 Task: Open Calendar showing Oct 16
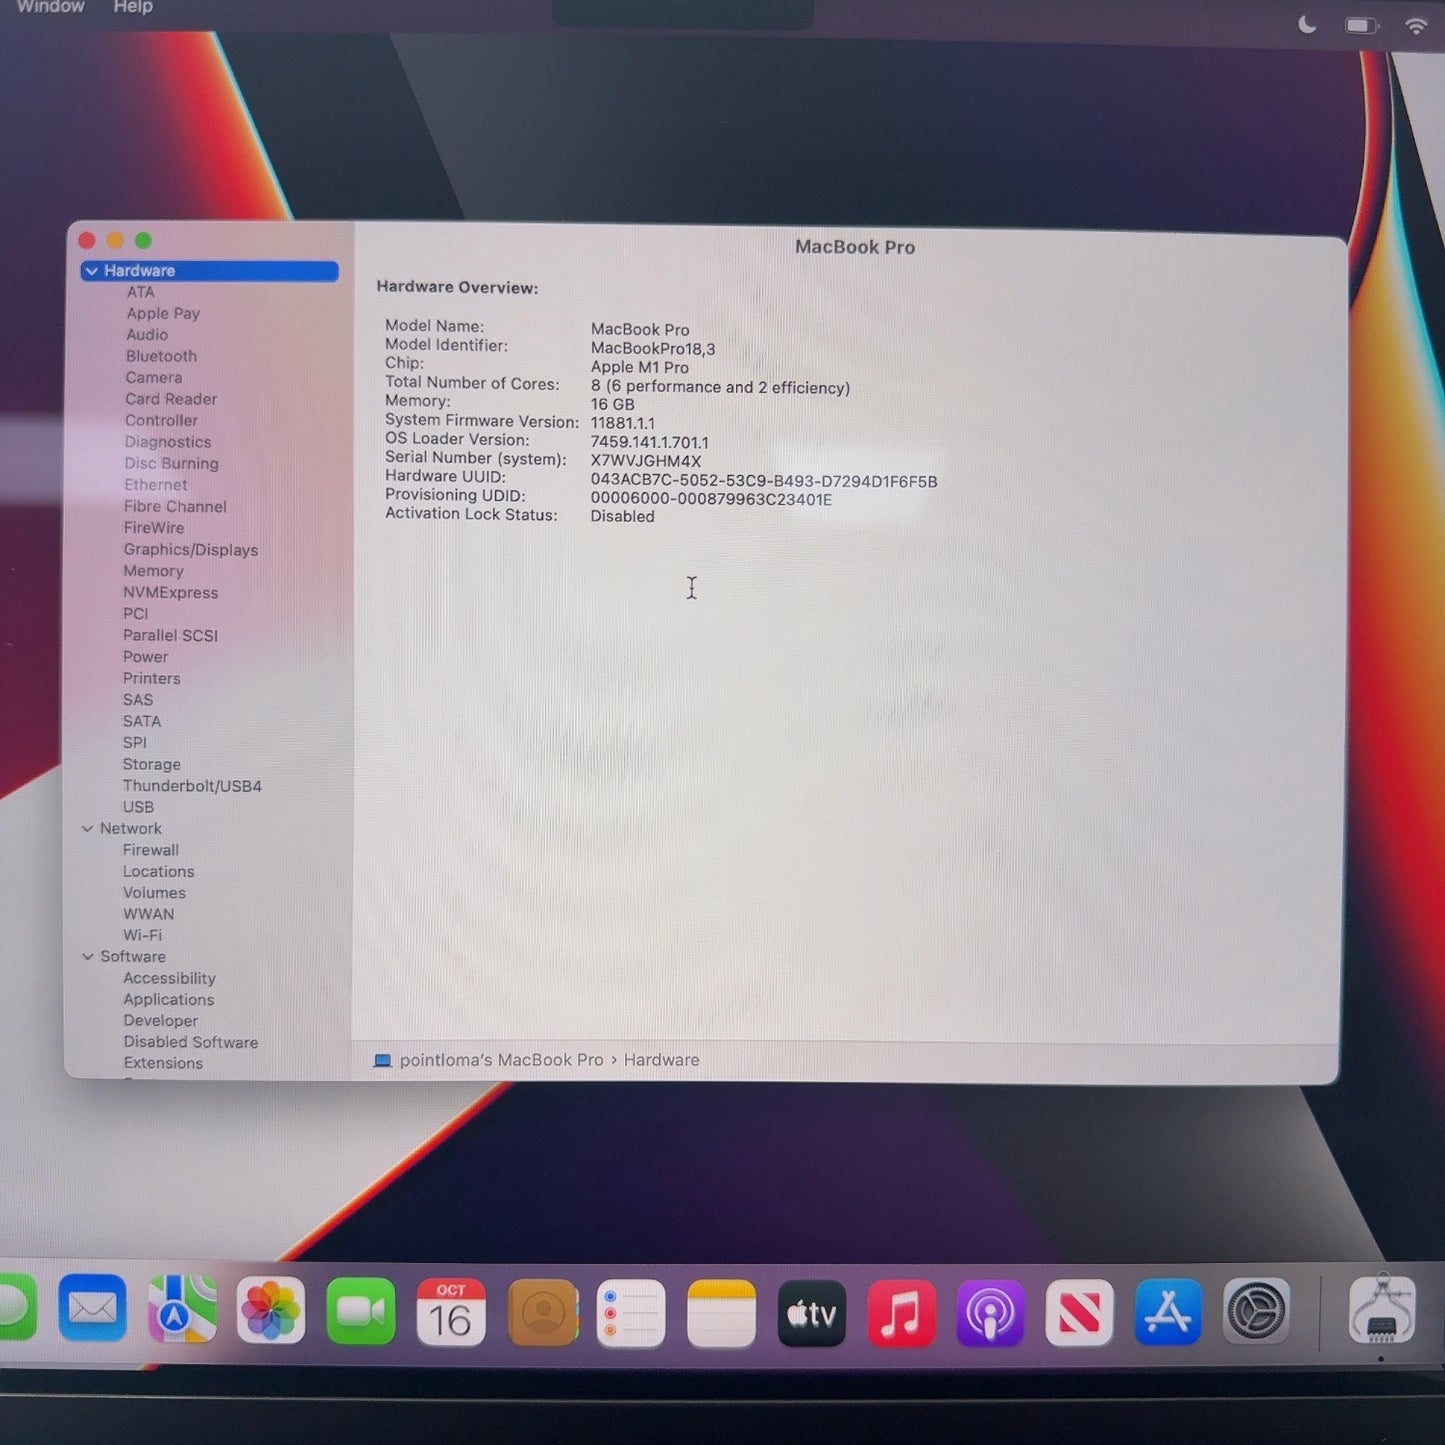pos(450,1312)
